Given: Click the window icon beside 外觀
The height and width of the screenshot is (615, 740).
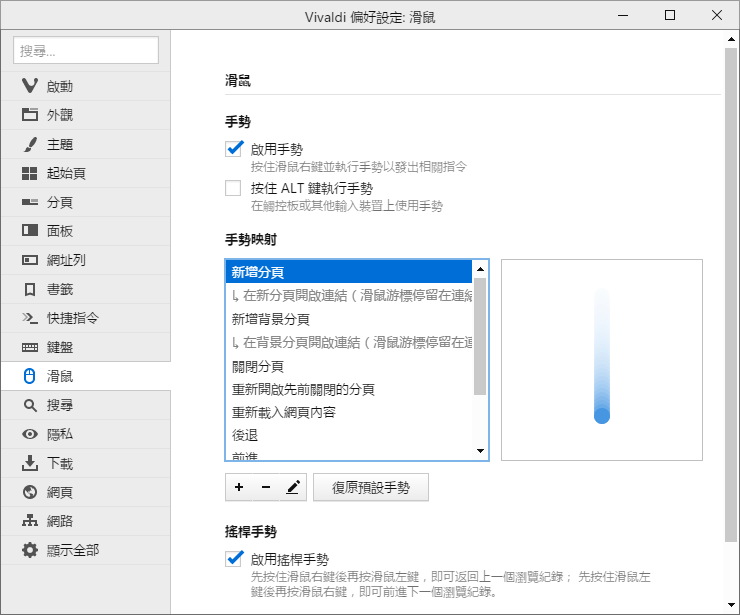Looking at the screenshot, I should (30, 114).
